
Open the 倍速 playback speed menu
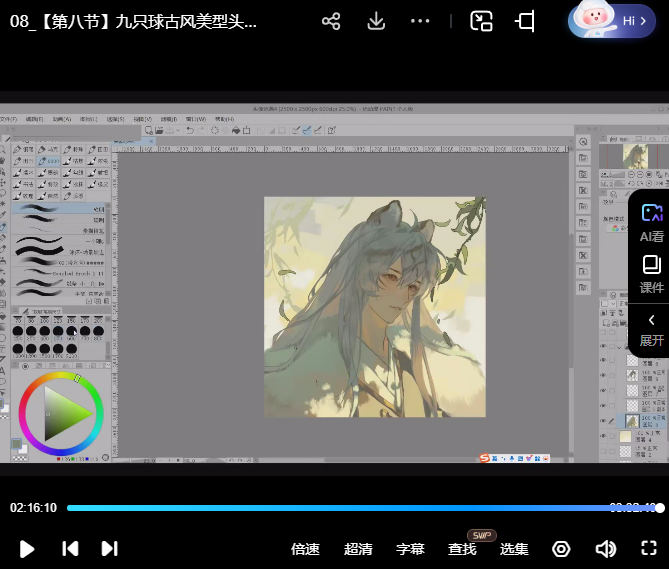point(305,549)
